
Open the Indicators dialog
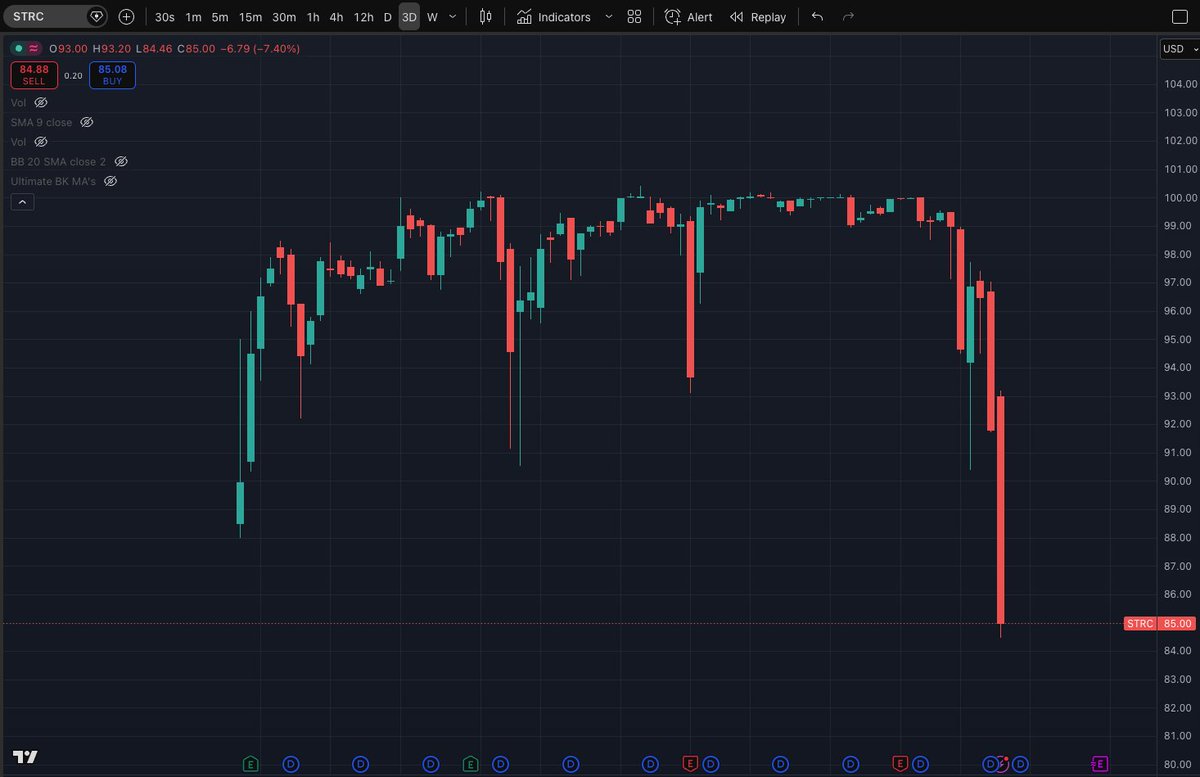pyautogui.click(x=554, y=17)
